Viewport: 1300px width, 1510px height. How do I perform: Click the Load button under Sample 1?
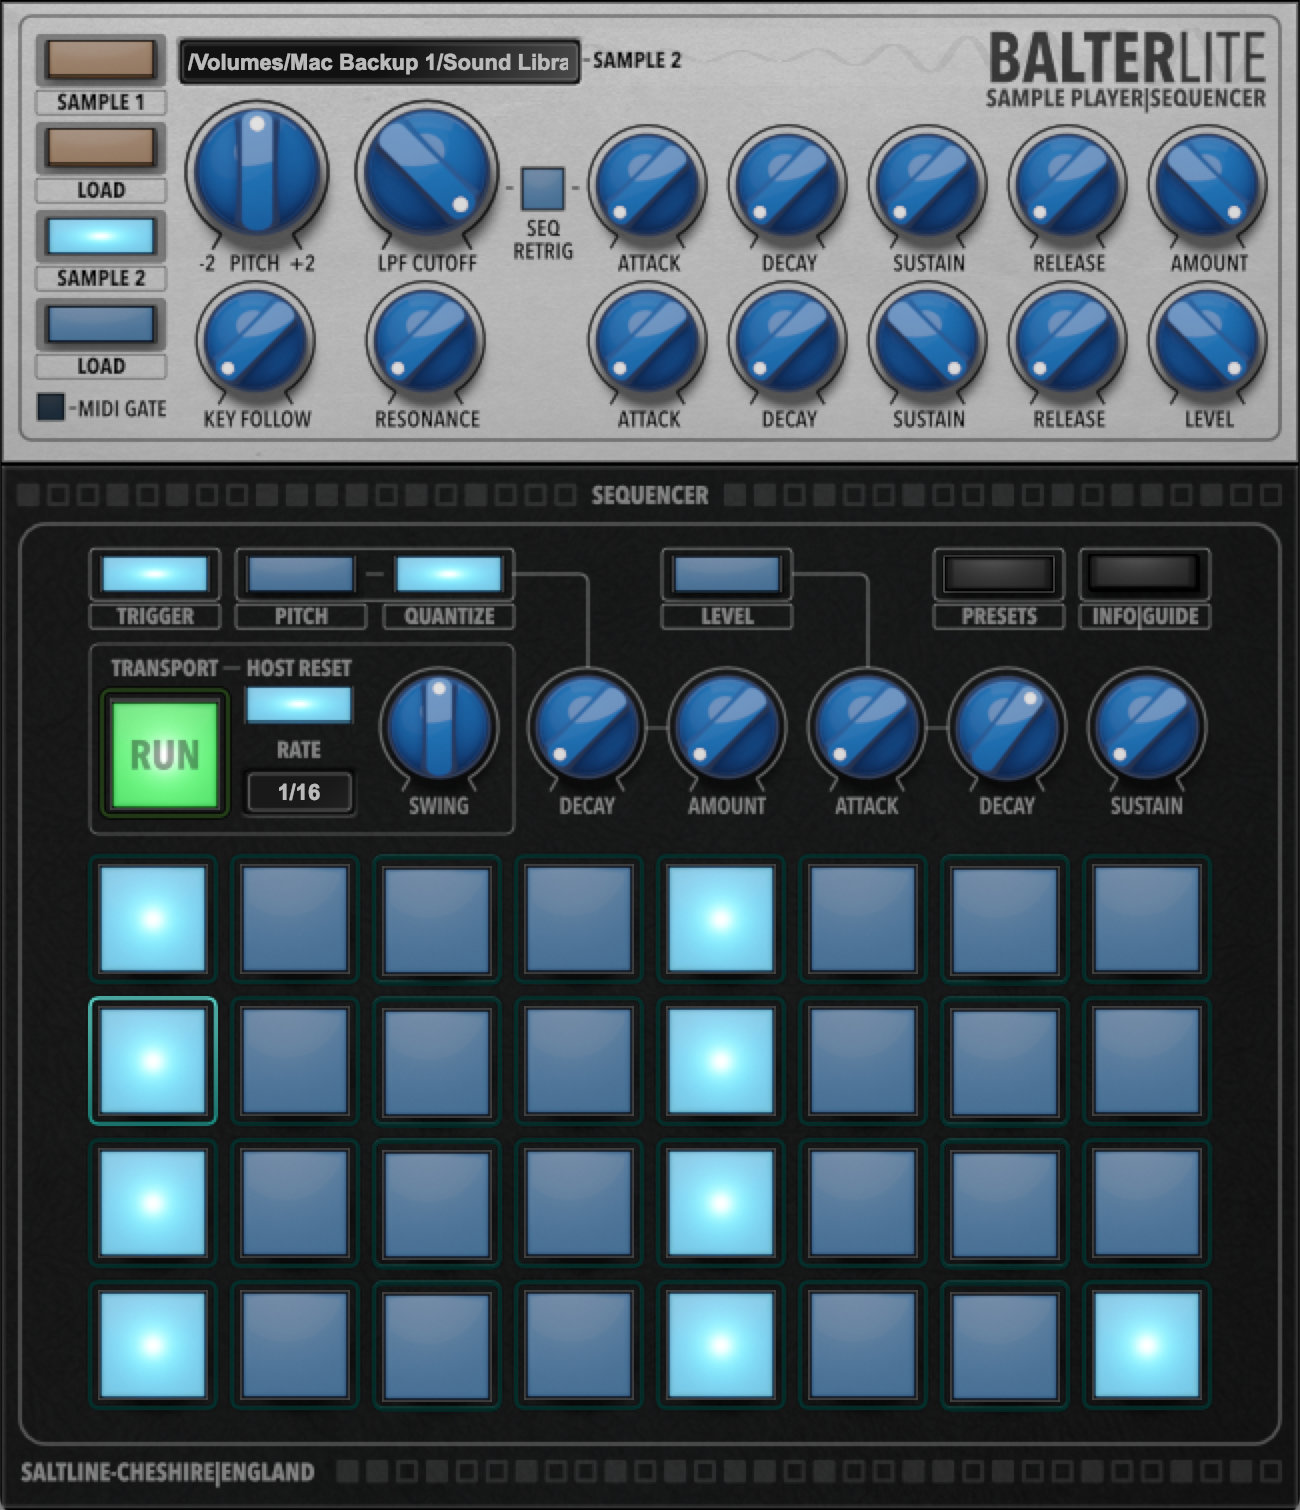100,148
